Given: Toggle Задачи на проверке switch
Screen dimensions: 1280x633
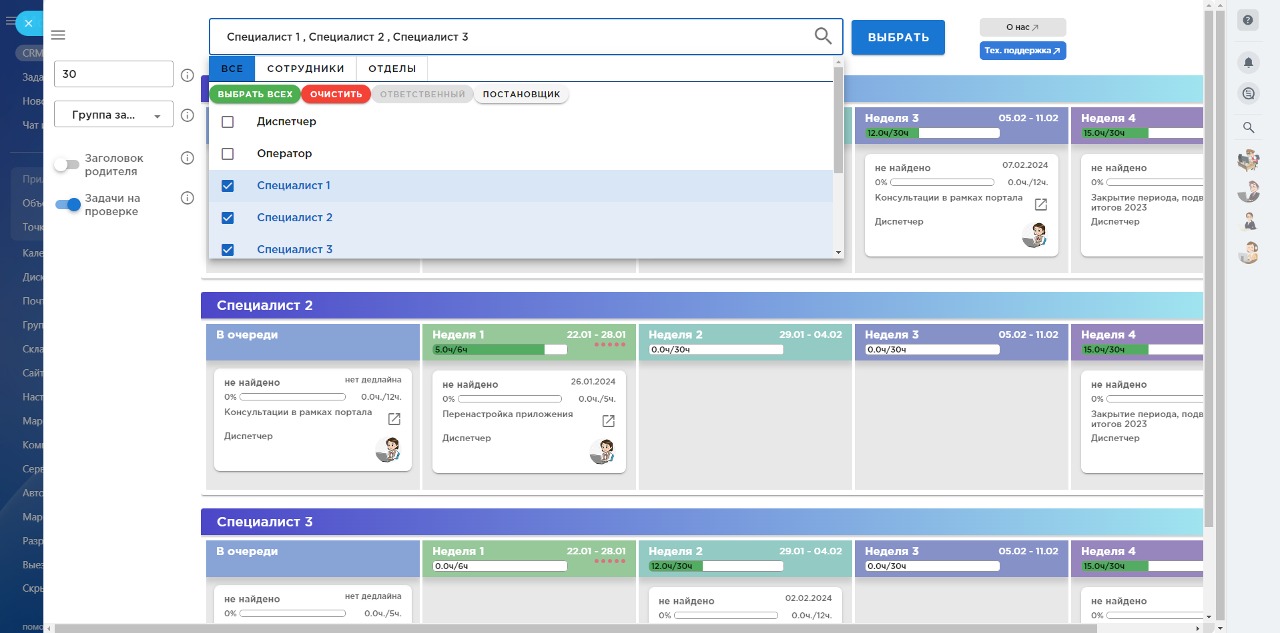Looking at the screenshot, I should click(68, 205).
